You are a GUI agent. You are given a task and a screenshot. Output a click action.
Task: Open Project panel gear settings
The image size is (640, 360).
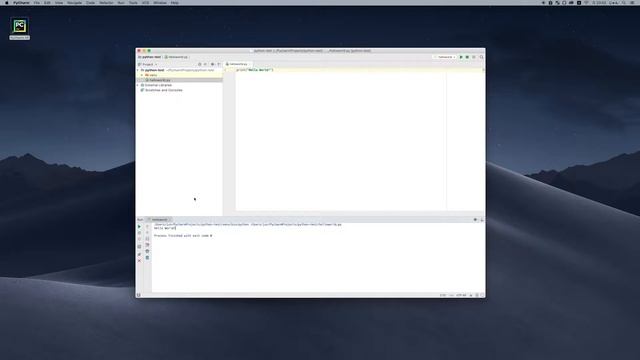[212, 64]
